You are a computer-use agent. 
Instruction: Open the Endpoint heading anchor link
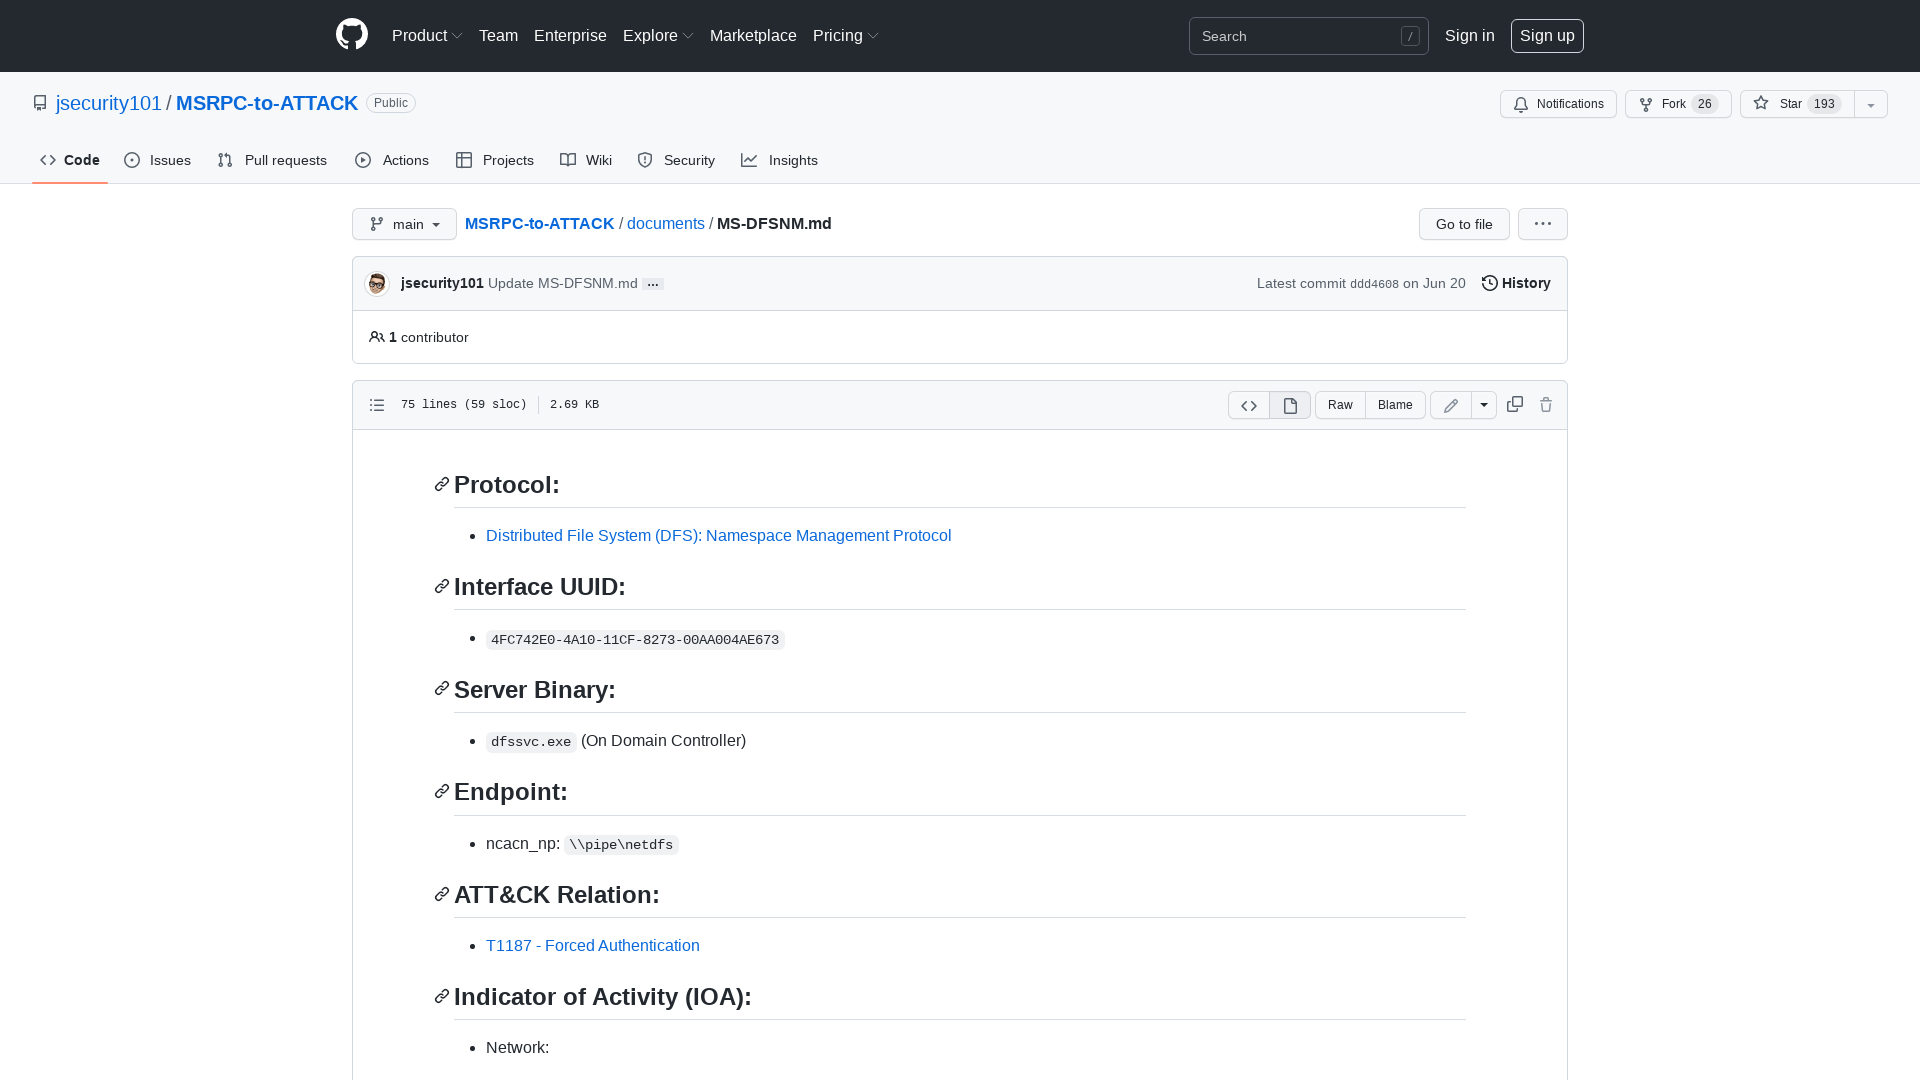click(x=442, y=792)
